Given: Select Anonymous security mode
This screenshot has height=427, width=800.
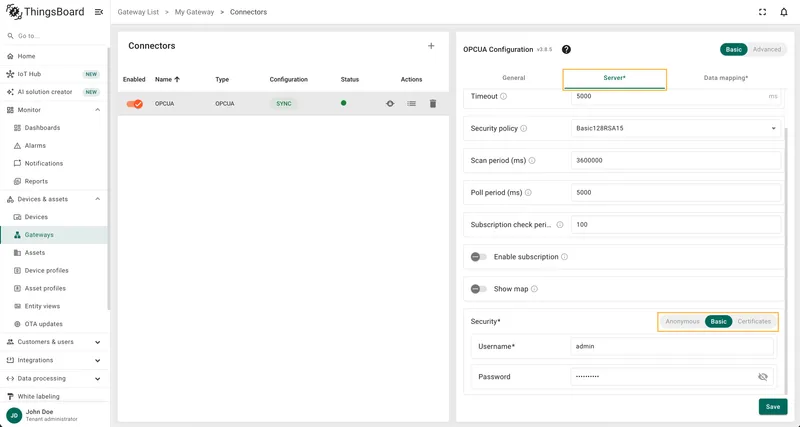Looking at the screenshot, I should click(x=682, y=321).
